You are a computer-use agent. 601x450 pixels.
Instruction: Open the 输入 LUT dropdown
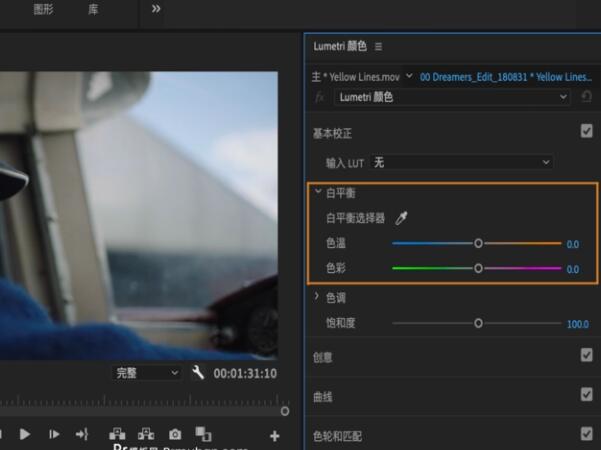click(x=461, y=163)
